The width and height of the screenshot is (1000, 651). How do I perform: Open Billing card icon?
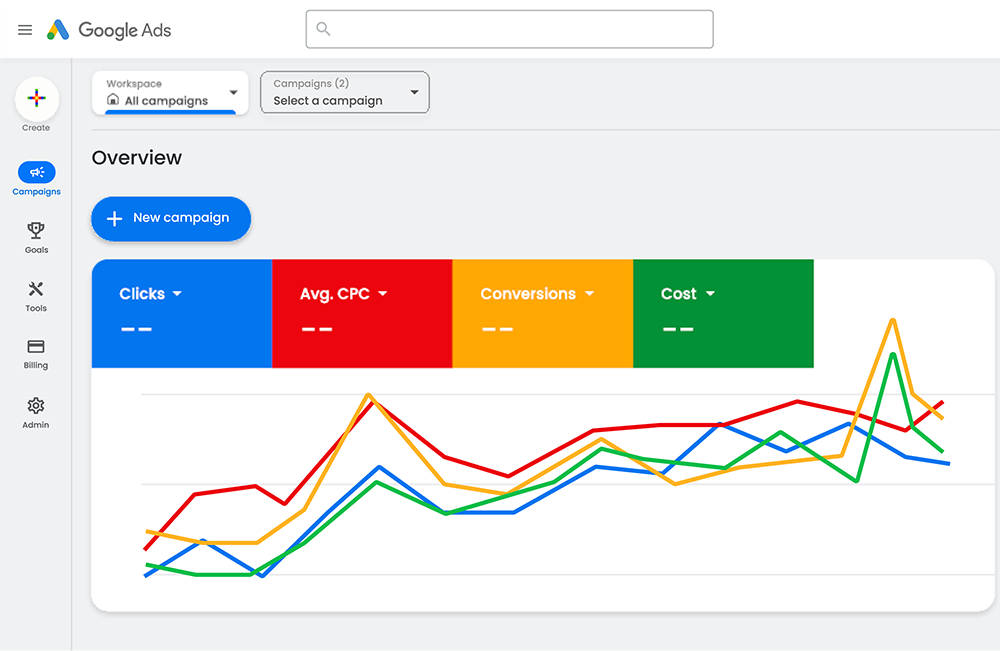coord(36,347)
